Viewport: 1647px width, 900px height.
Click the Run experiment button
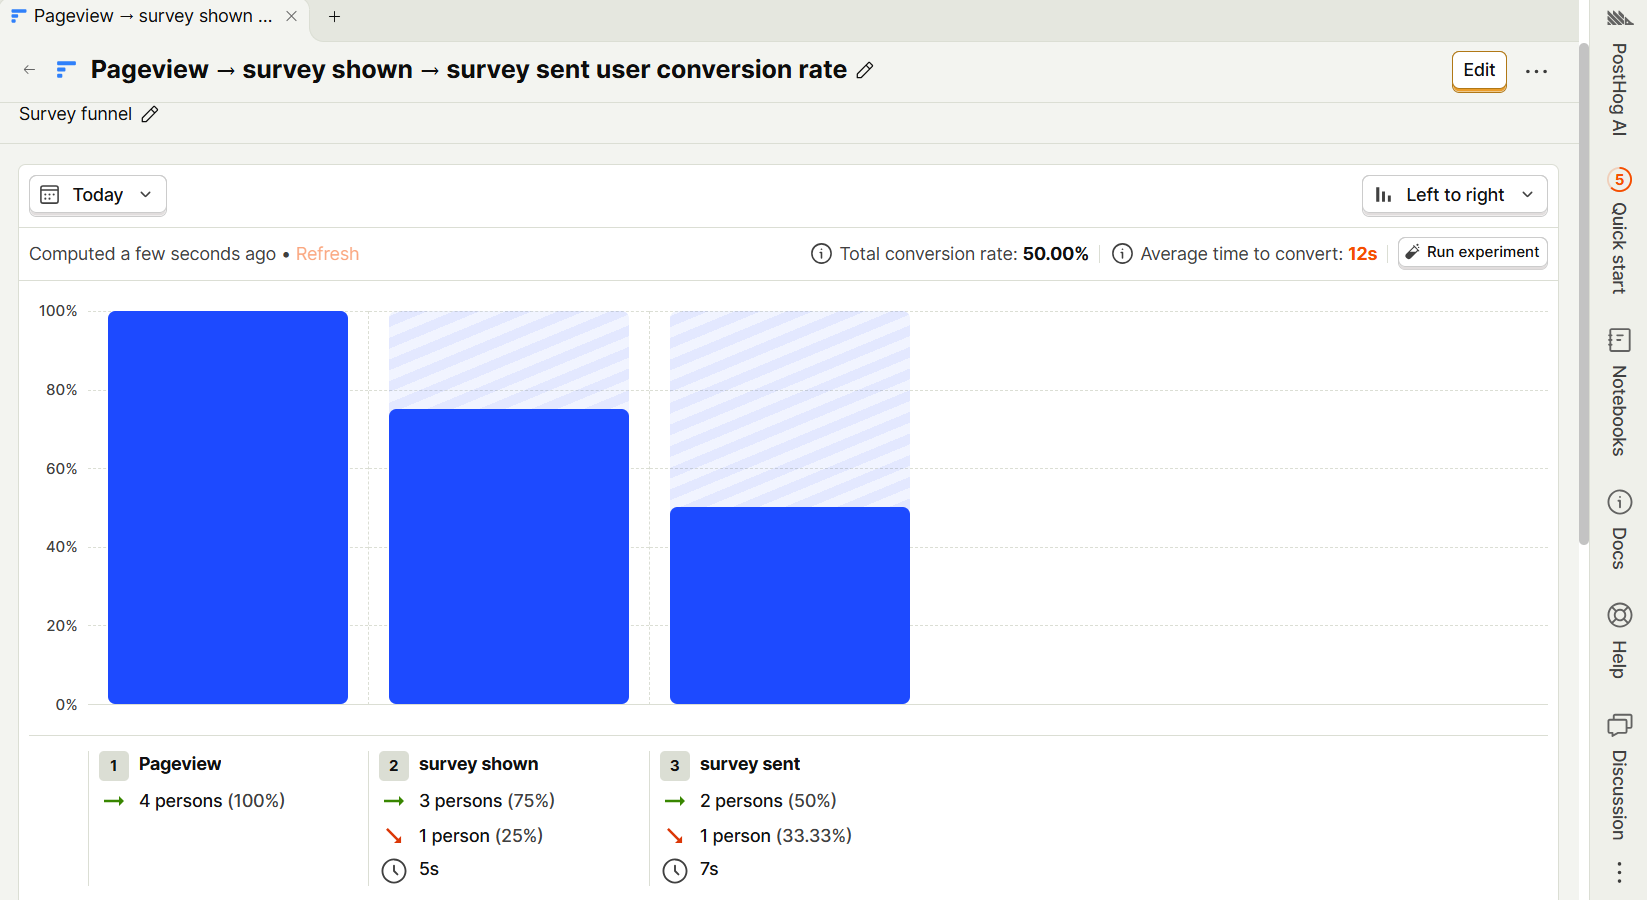(1472, 252)
